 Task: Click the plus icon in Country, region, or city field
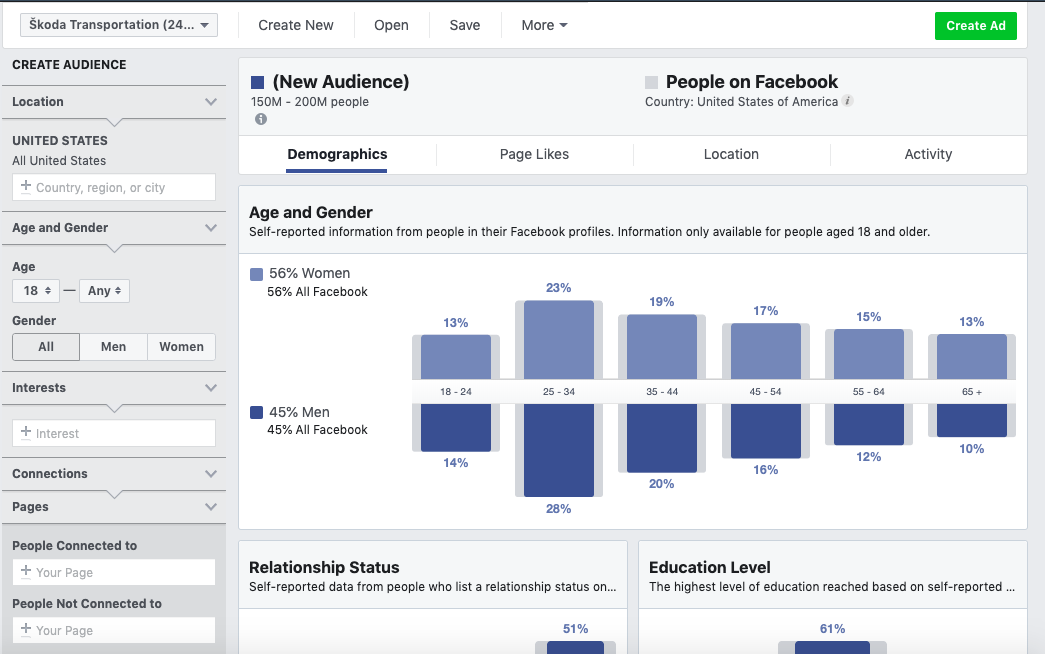pos(25,187)
